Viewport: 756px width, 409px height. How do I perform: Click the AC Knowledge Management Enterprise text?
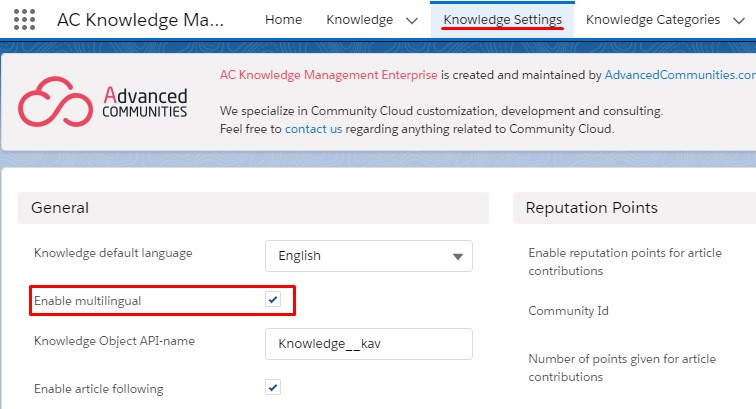tap(328, 75)
